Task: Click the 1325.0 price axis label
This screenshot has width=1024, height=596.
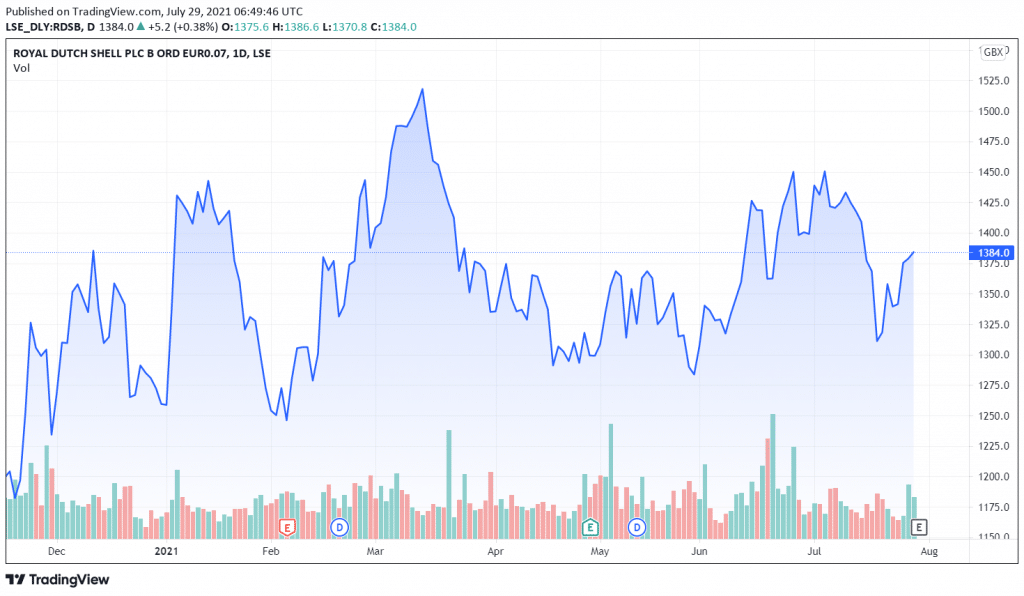Action: point(993,324)
